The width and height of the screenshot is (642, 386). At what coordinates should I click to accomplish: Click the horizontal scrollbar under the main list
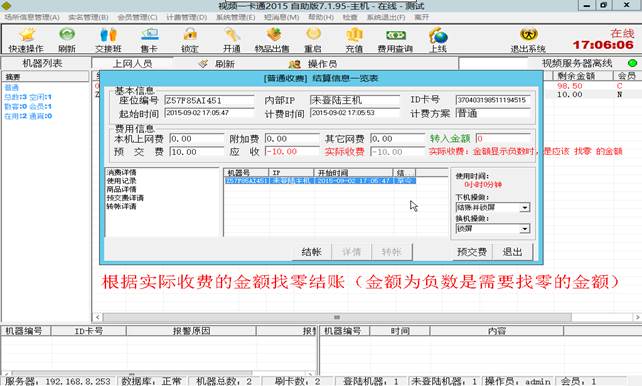(337, 317)
